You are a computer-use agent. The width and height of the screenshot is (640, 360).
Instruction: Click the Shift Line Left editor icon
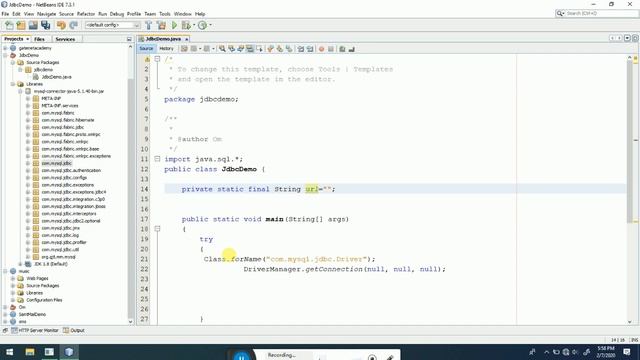tap(301, 49)
